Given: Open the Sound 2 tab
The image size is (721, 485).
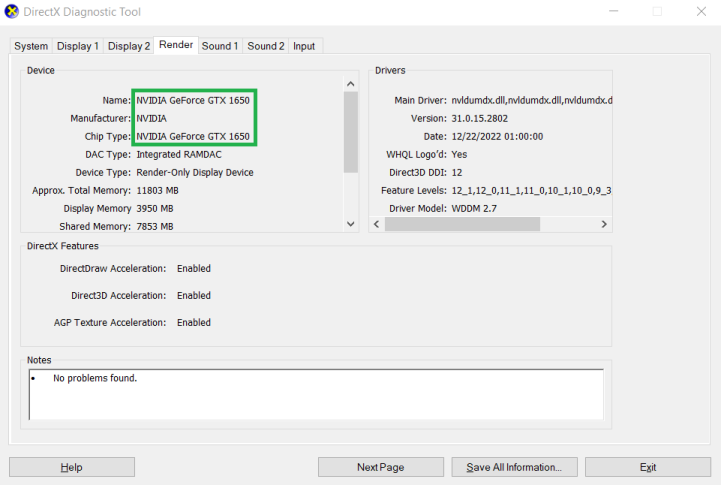Looking at the screenshot, I should [x=266, y=46].
